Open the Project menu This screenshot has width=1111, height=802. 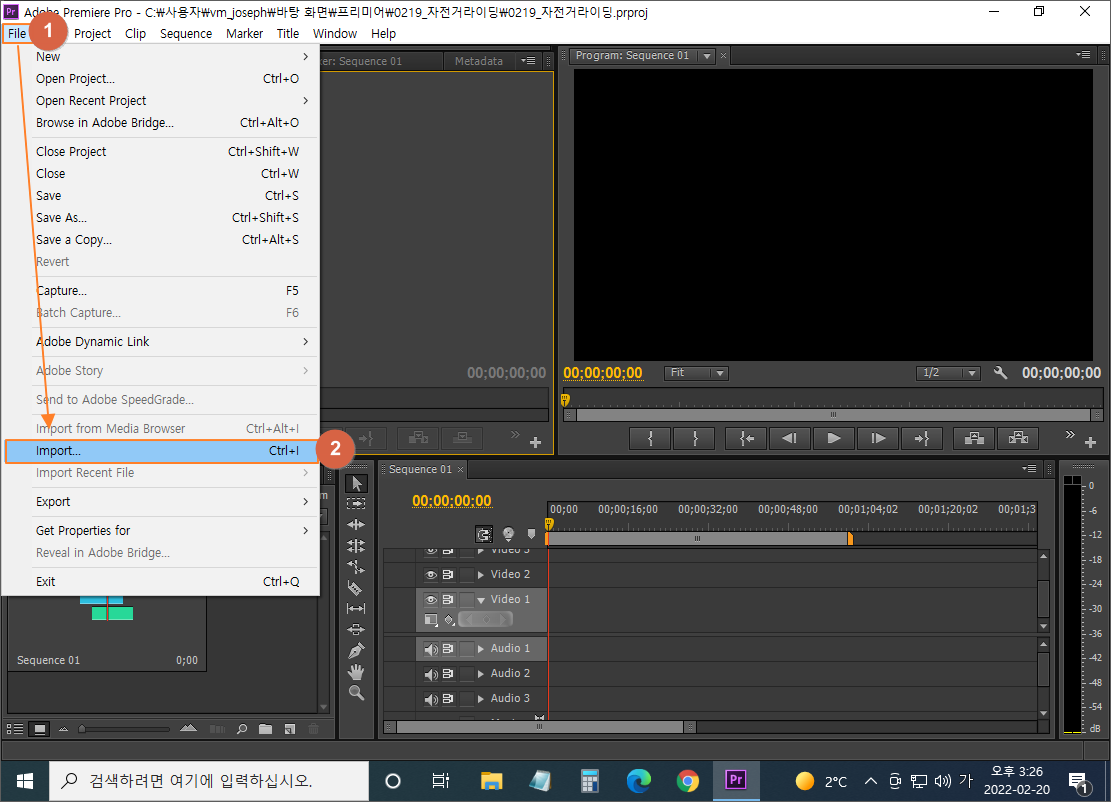click(92, 33)
